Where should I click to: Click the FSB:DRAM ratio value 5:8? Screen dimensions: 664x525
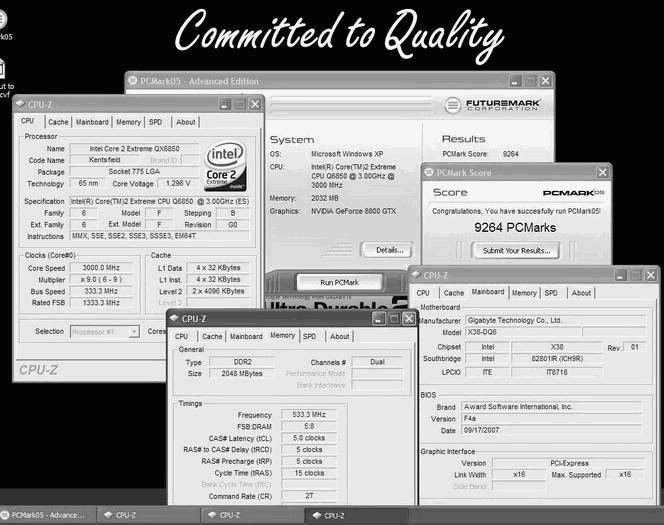click(309, 426)
